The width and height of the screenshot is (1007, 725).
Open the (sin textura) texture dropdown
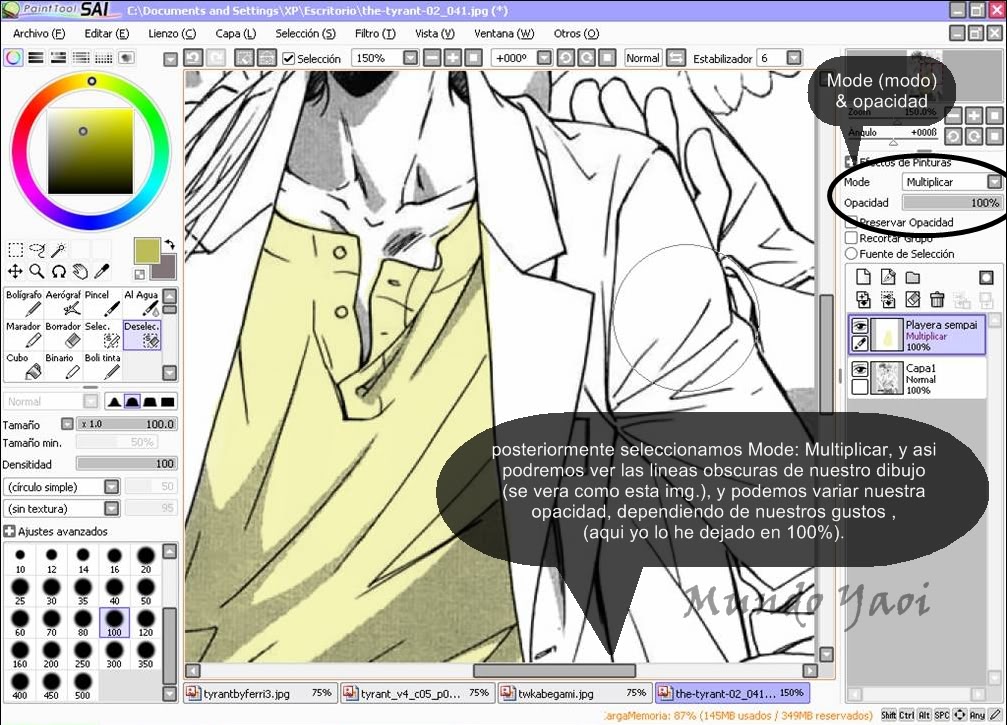pyautogui.click(x=112, y=509)
